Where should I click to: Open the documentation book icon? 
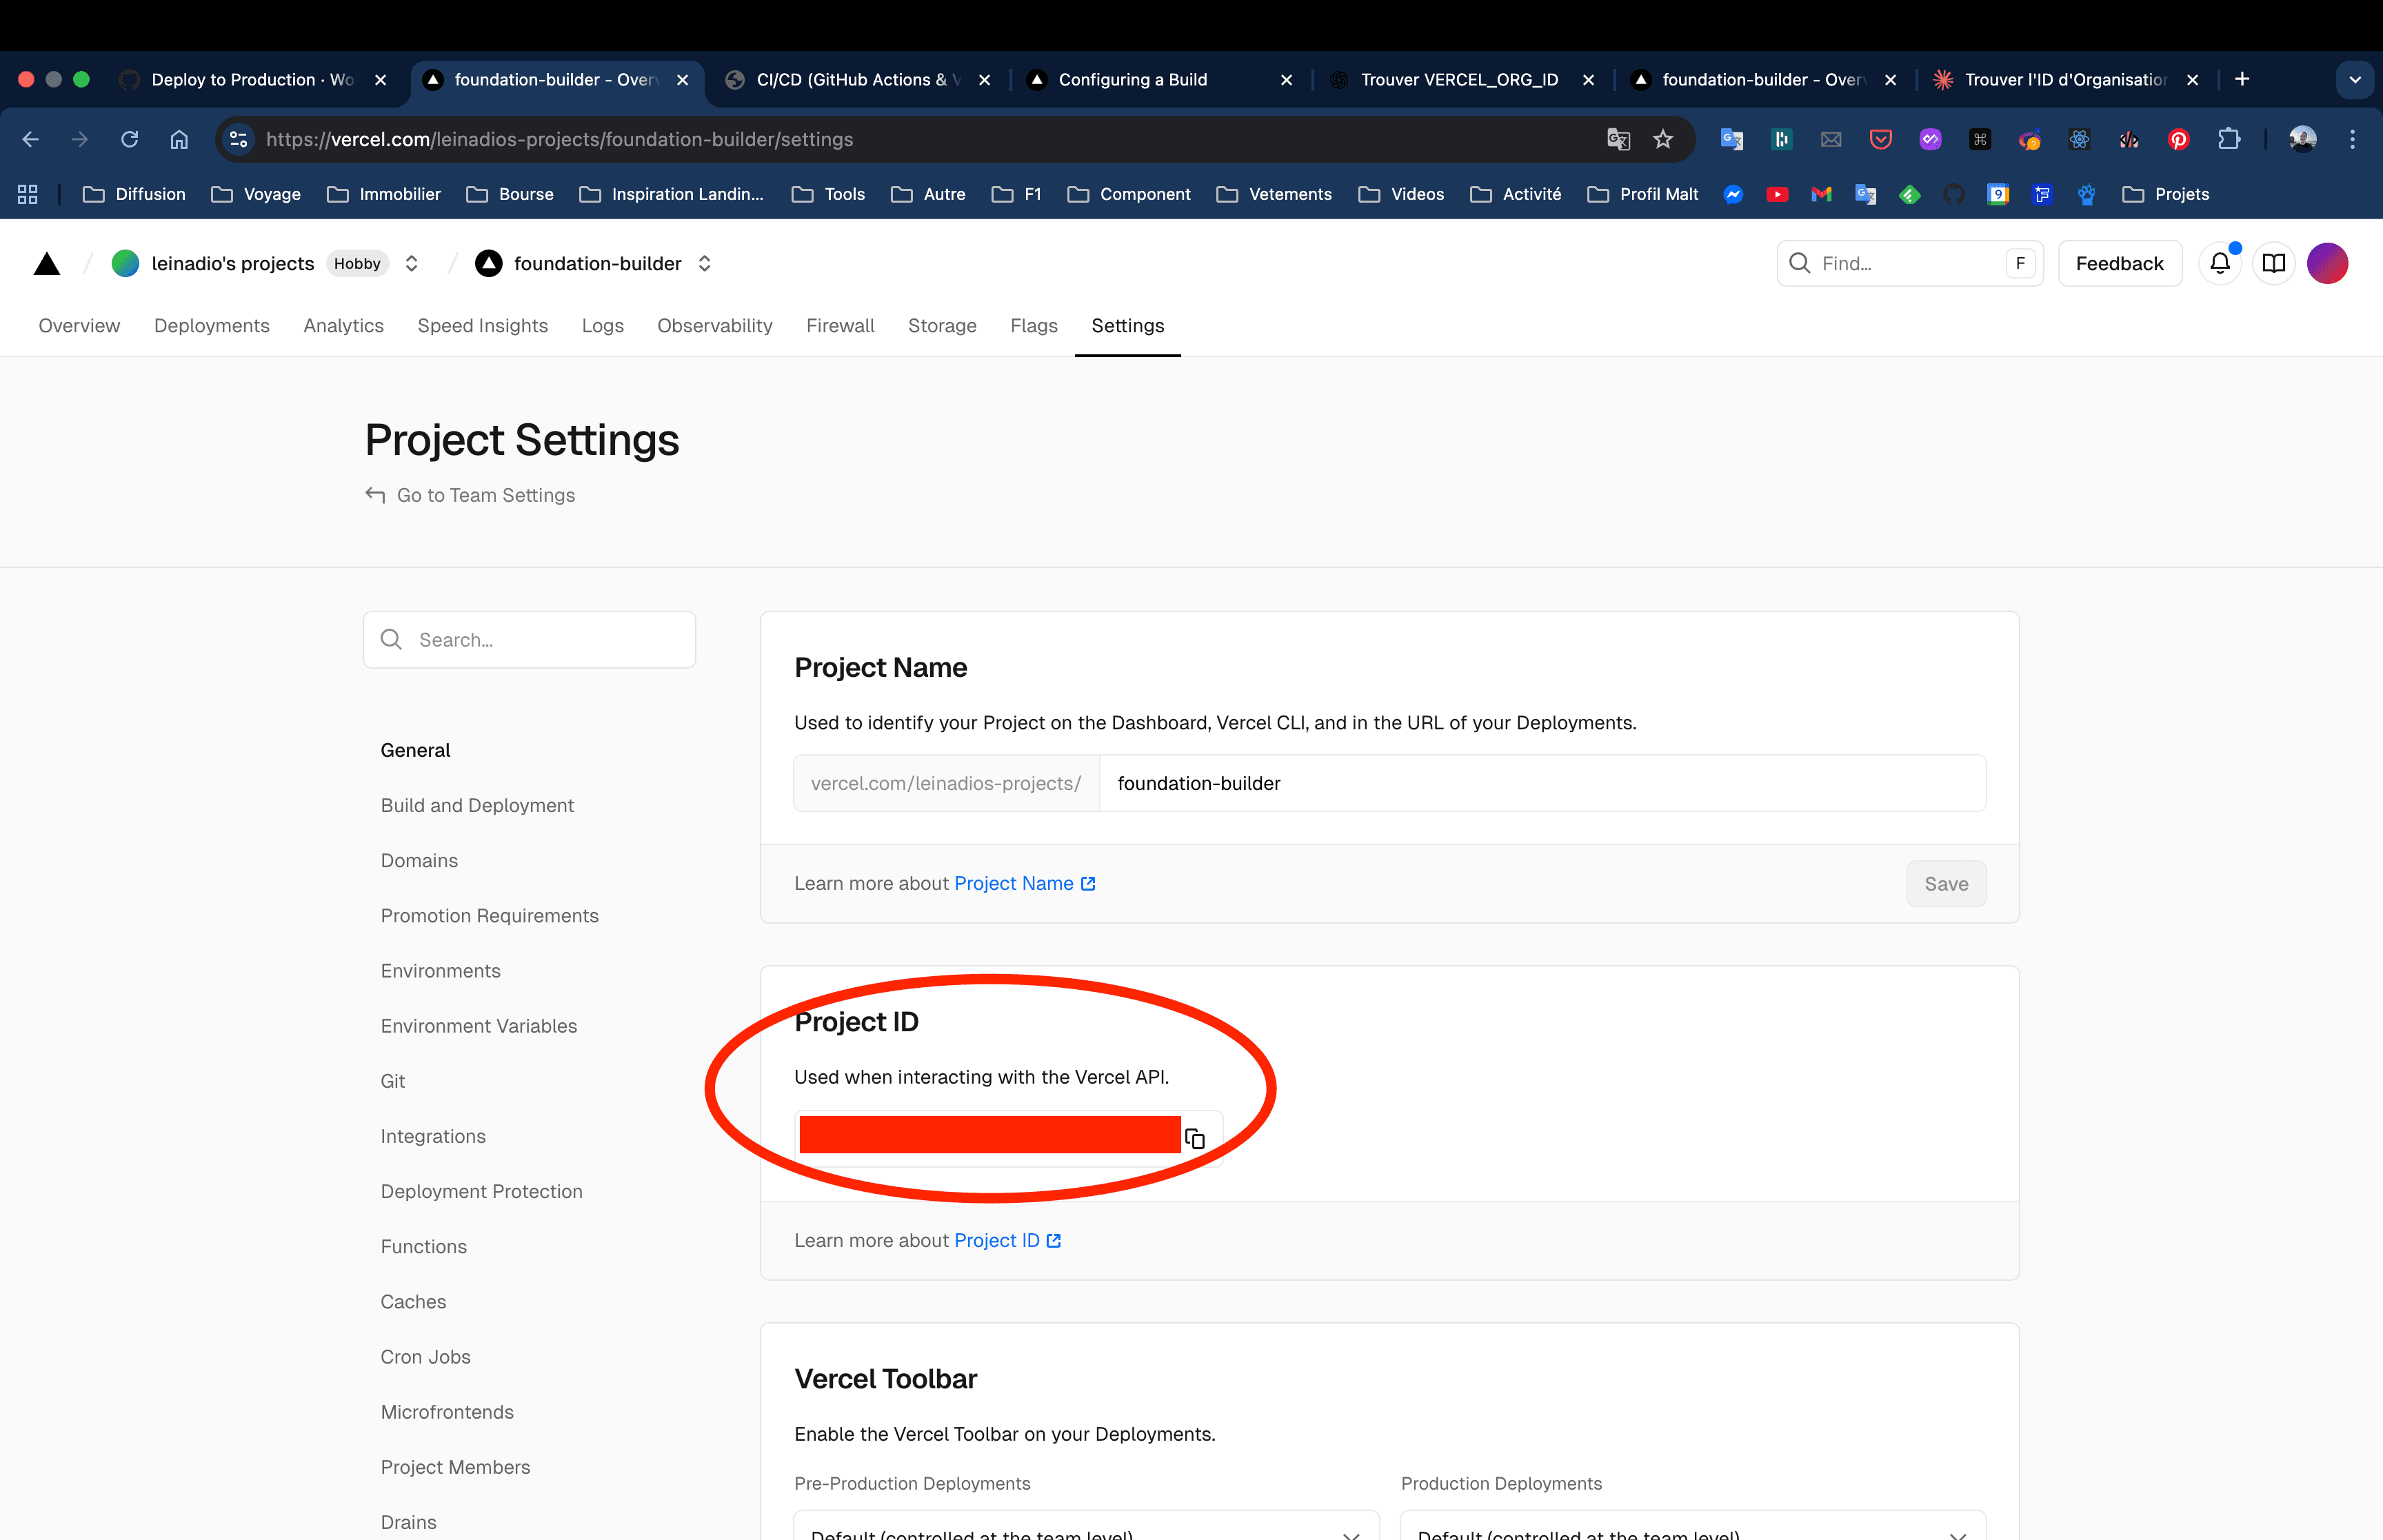click(2273, 263)
